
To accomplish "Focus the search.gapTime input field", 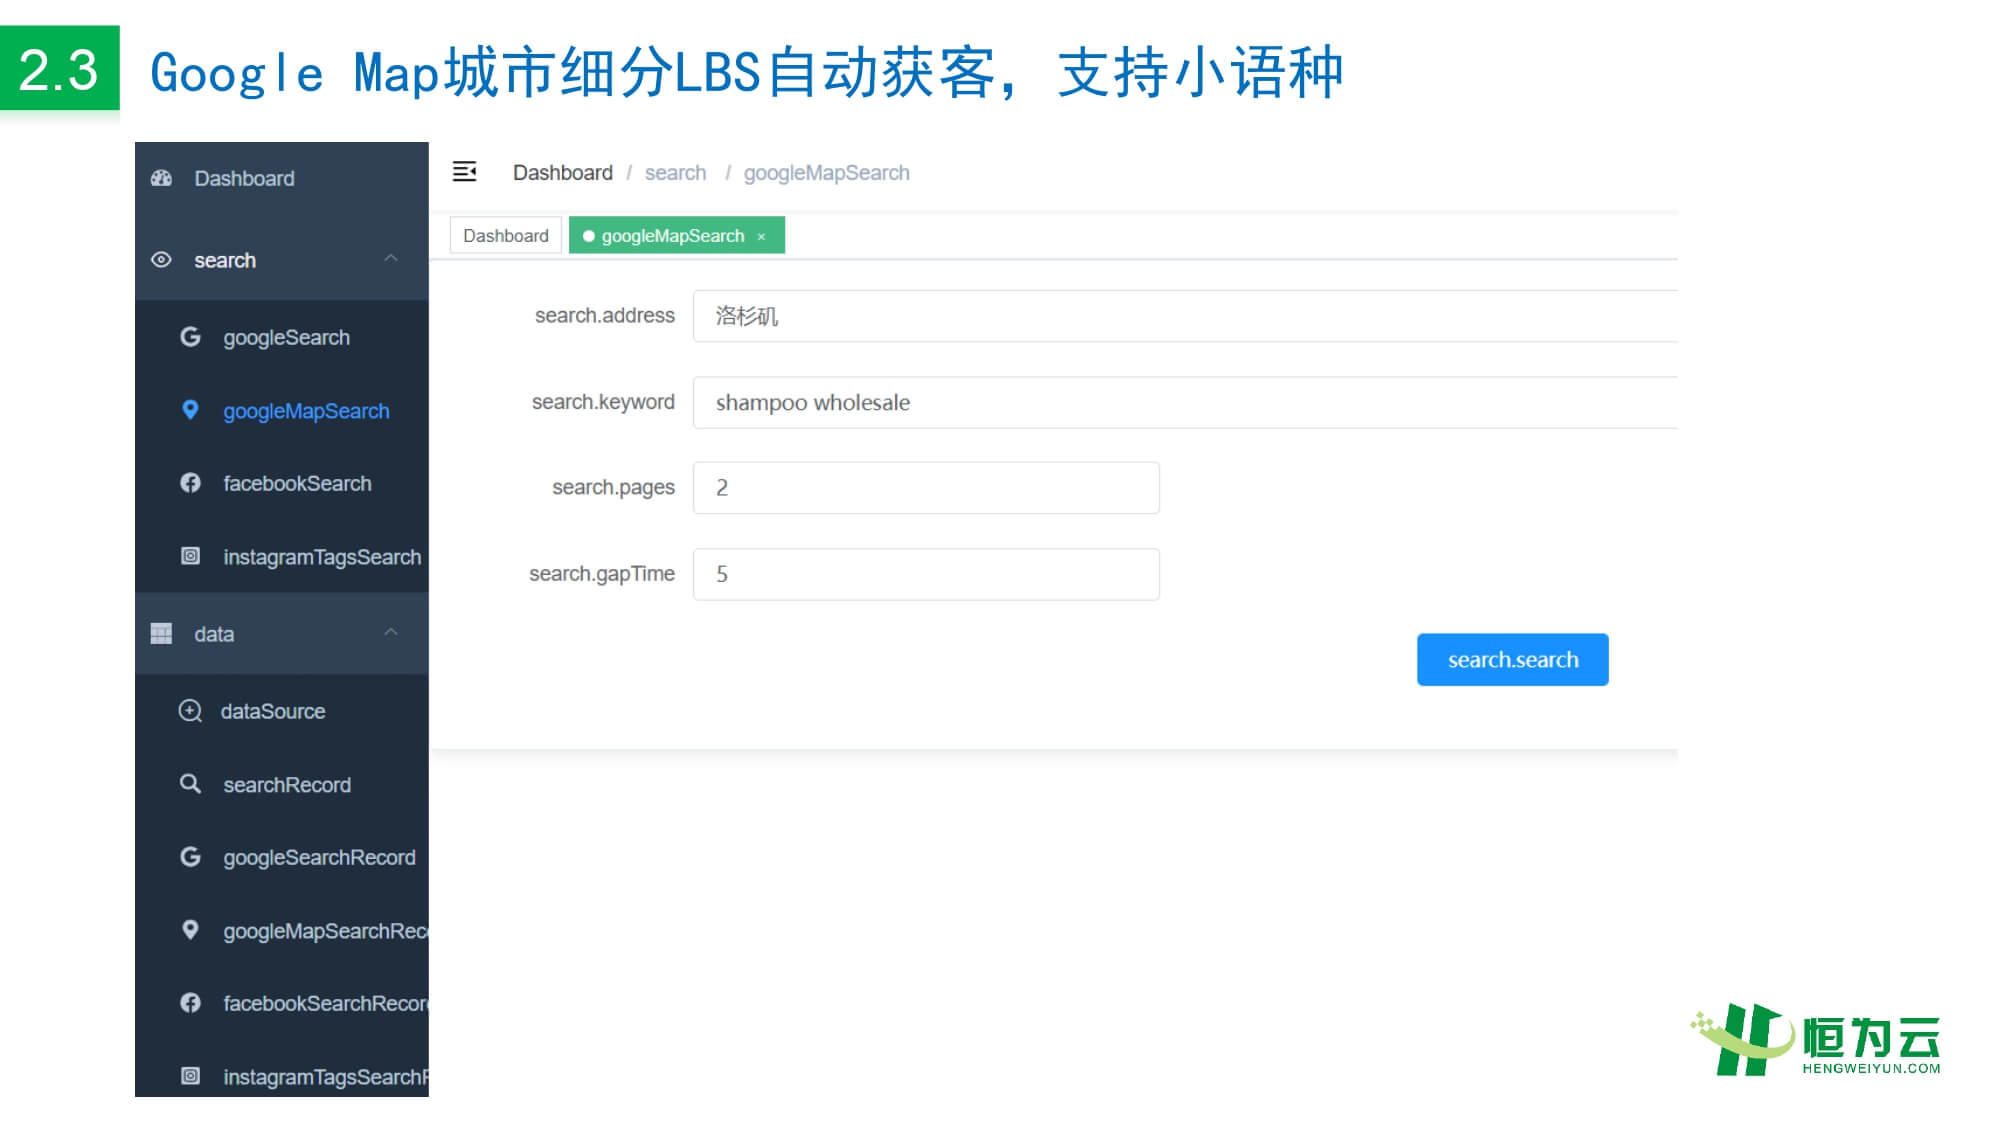I will [x=926, y=574].
